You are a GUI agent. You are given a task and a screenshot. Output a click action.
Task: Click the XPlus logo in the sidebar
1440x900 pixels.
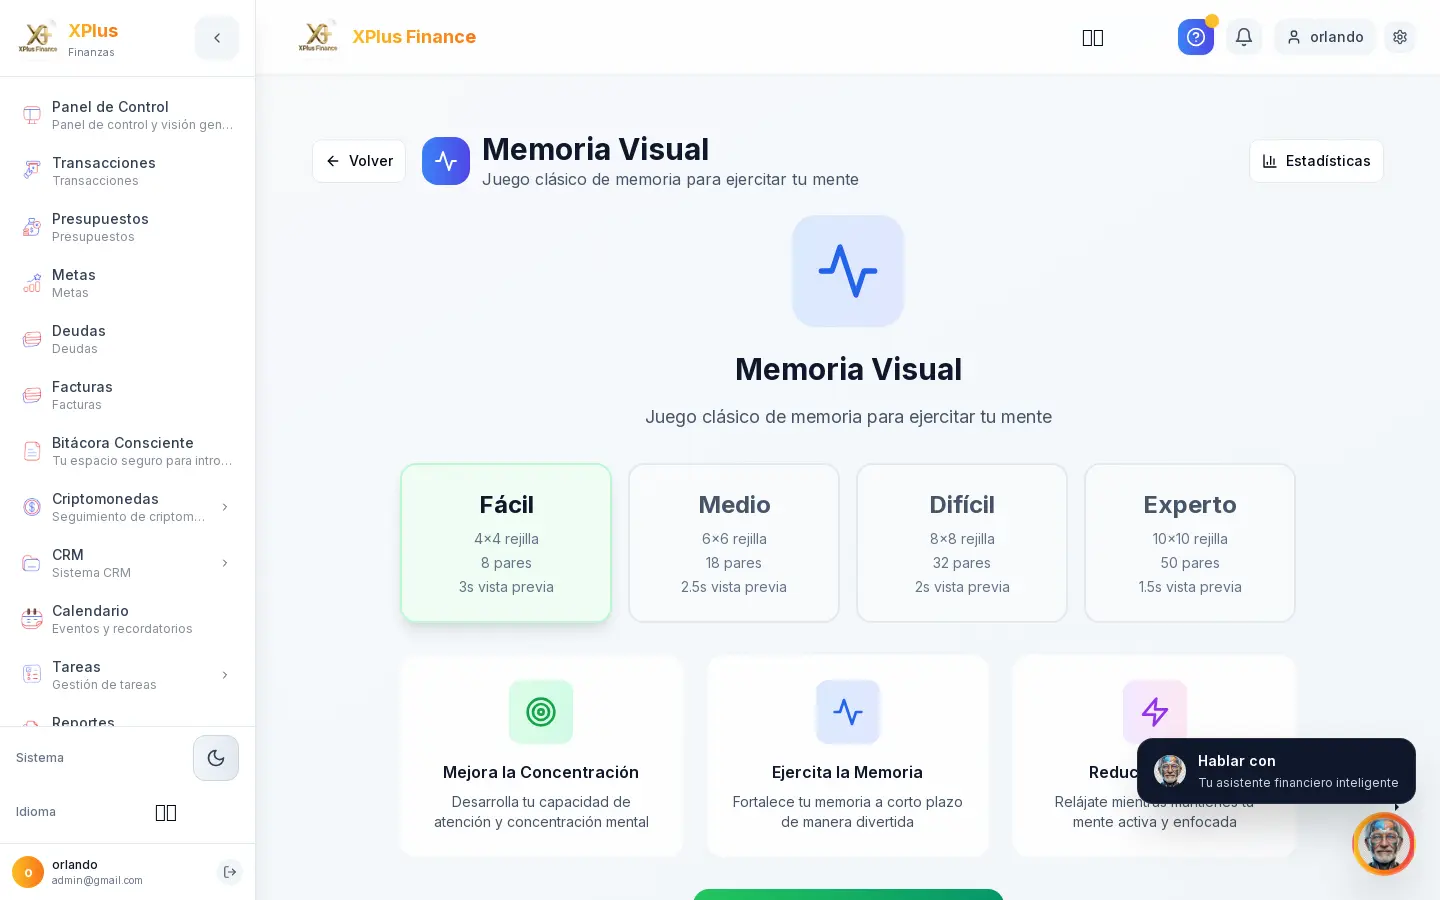point(38,38)
